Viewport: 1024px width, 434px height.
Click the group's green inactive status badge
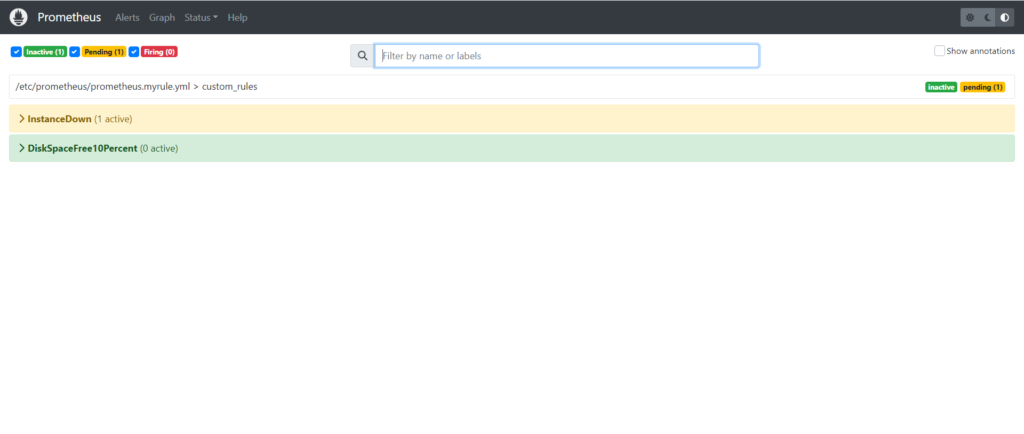click(941, 87)
